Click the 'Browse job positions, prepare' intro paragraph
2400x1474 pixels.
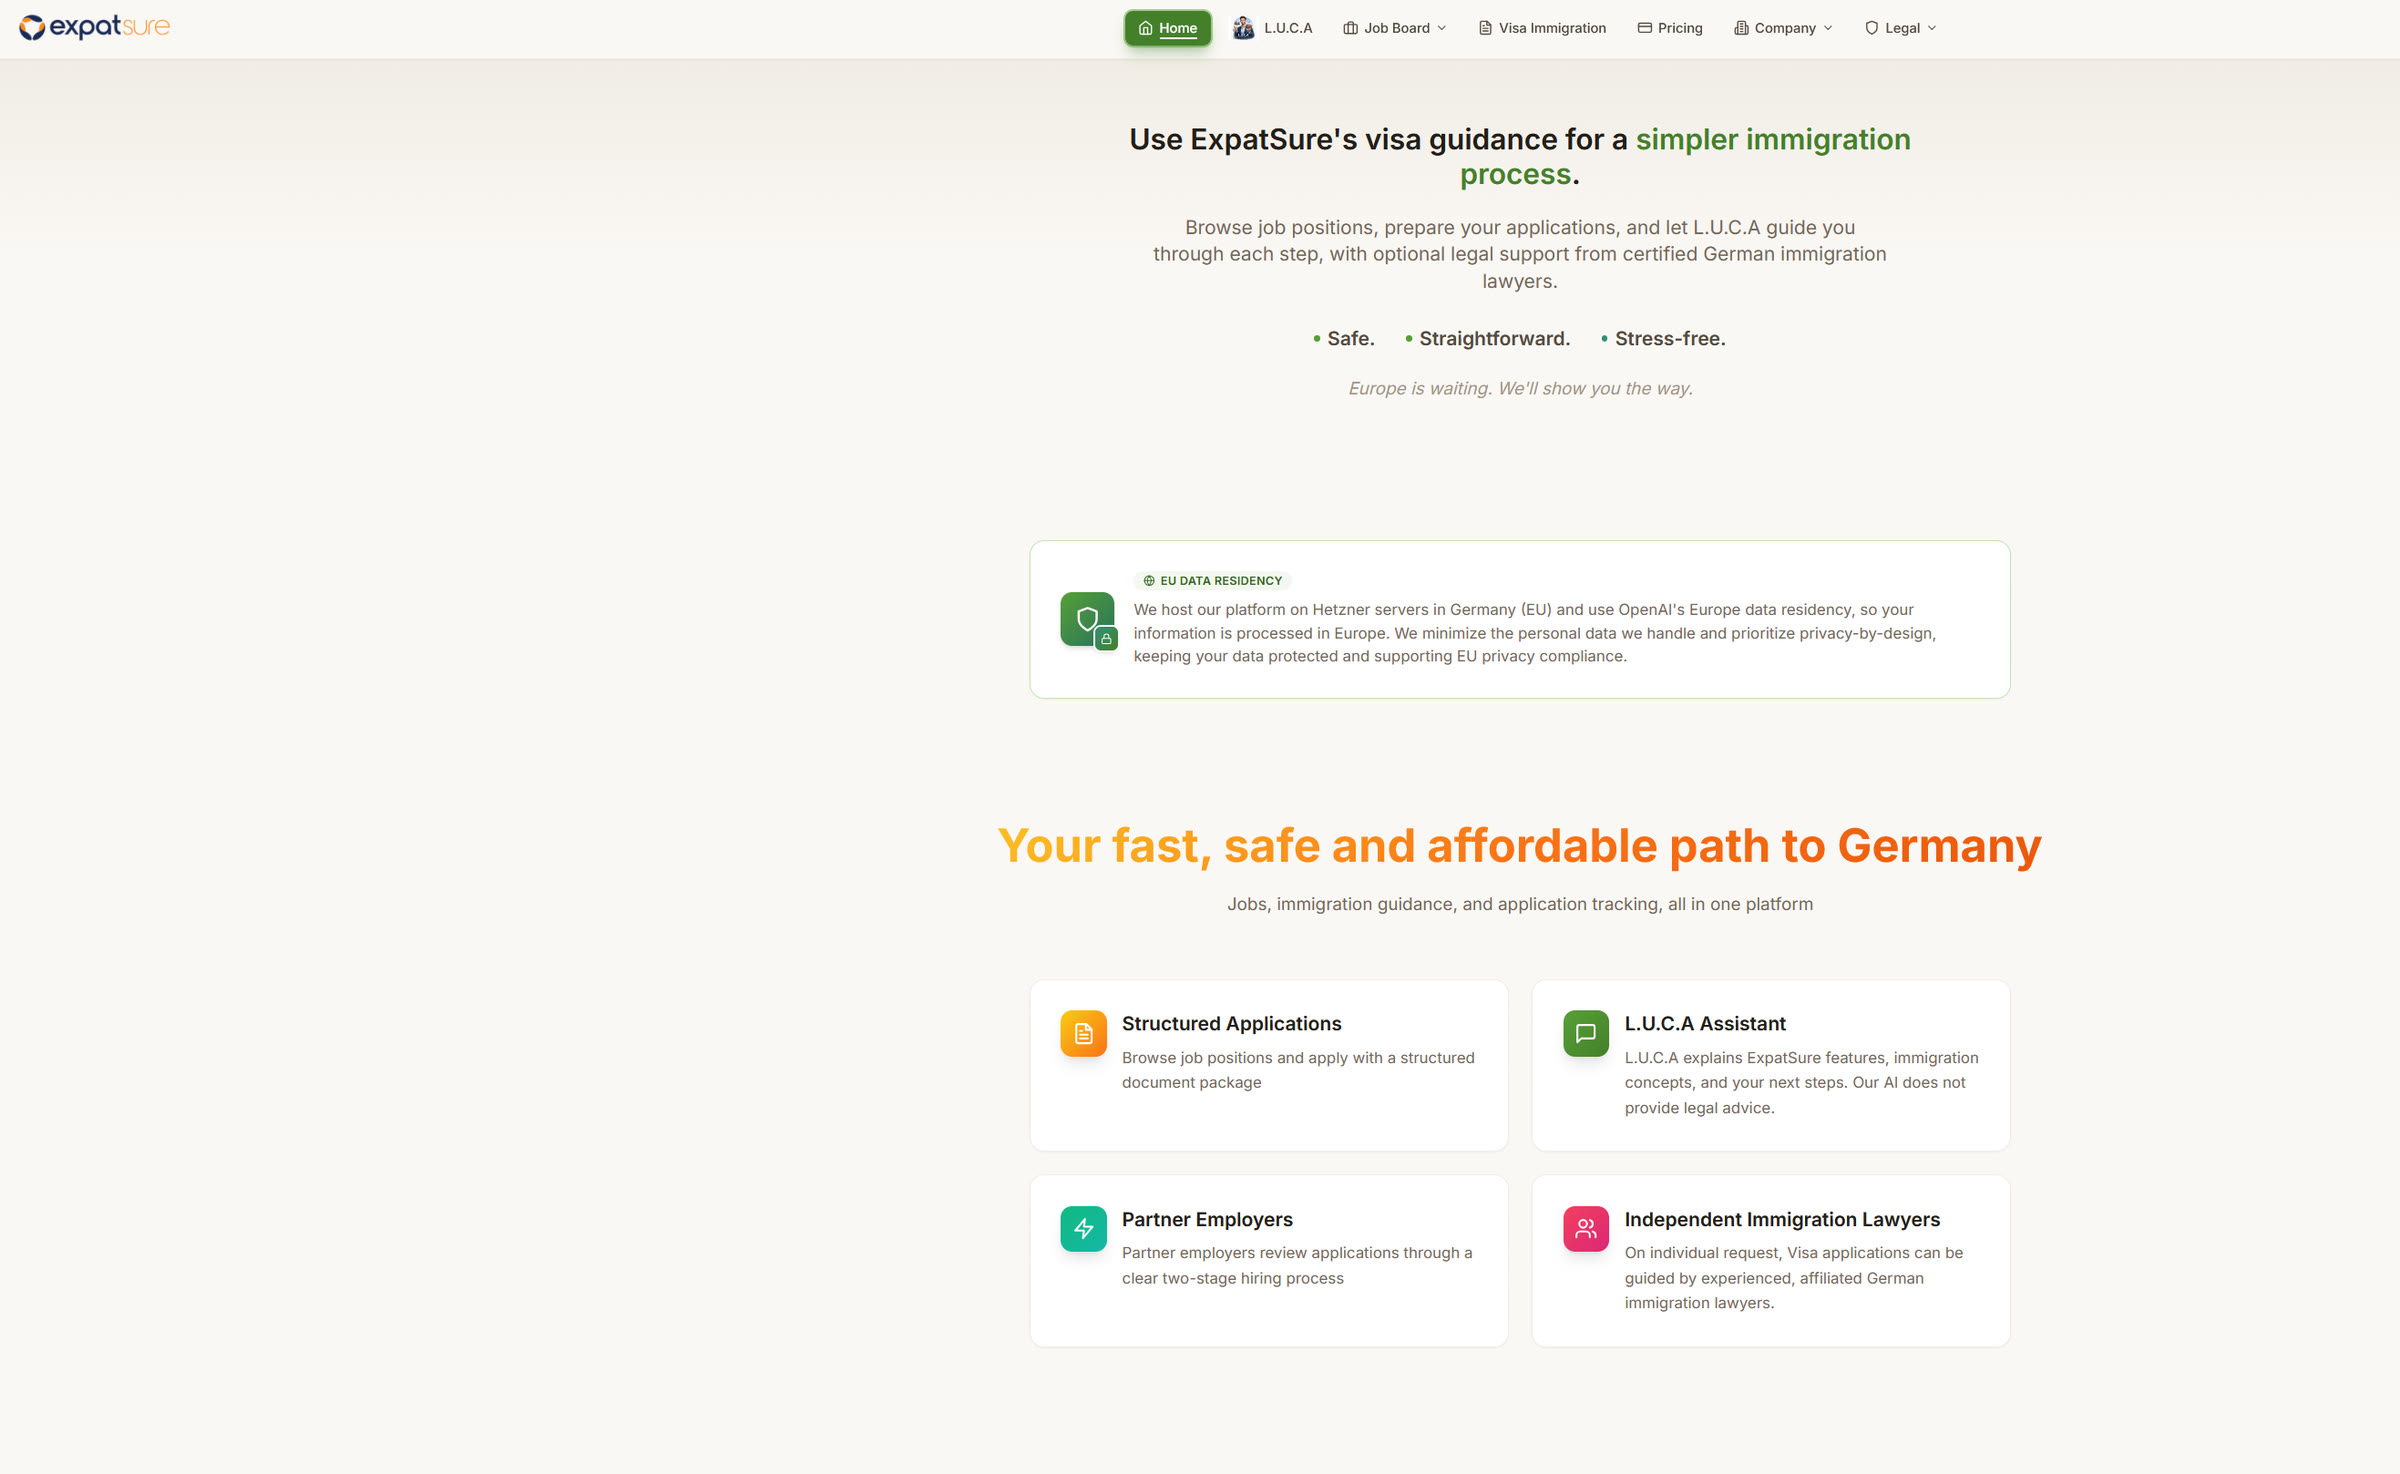click(1520, 254)
